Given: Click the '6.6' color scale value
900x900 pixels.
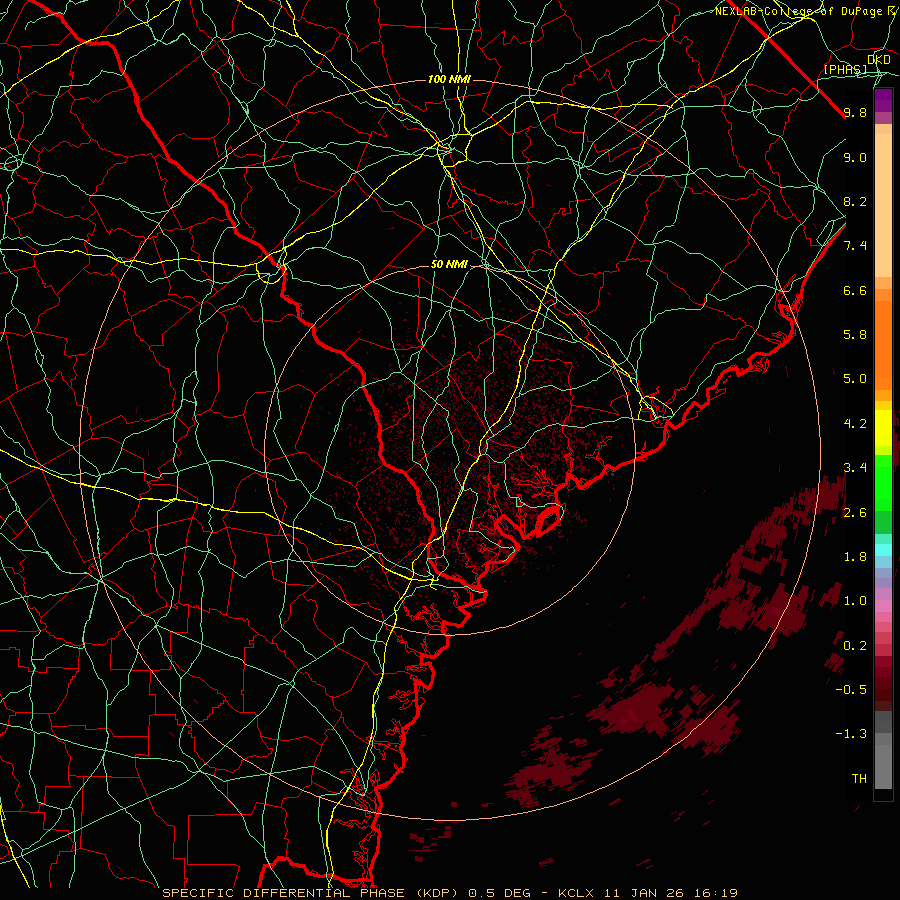Looking at the screenshot, I should (855, 290).
